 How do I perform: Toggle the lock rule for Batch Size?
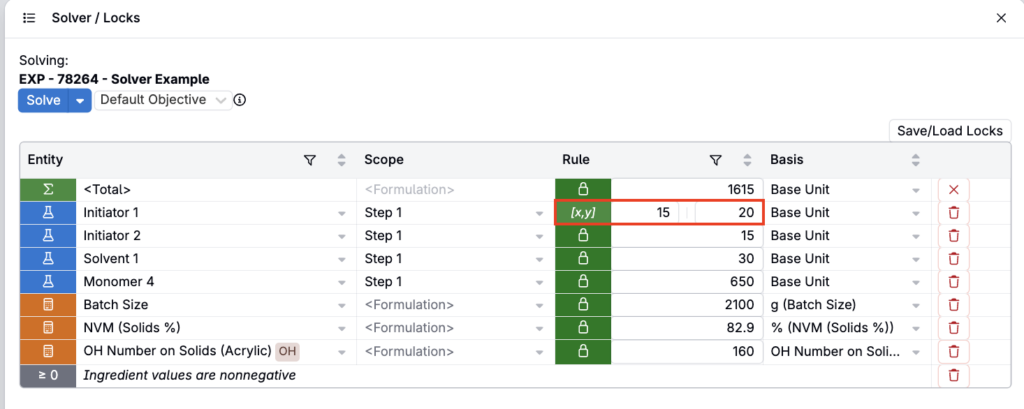583,305
